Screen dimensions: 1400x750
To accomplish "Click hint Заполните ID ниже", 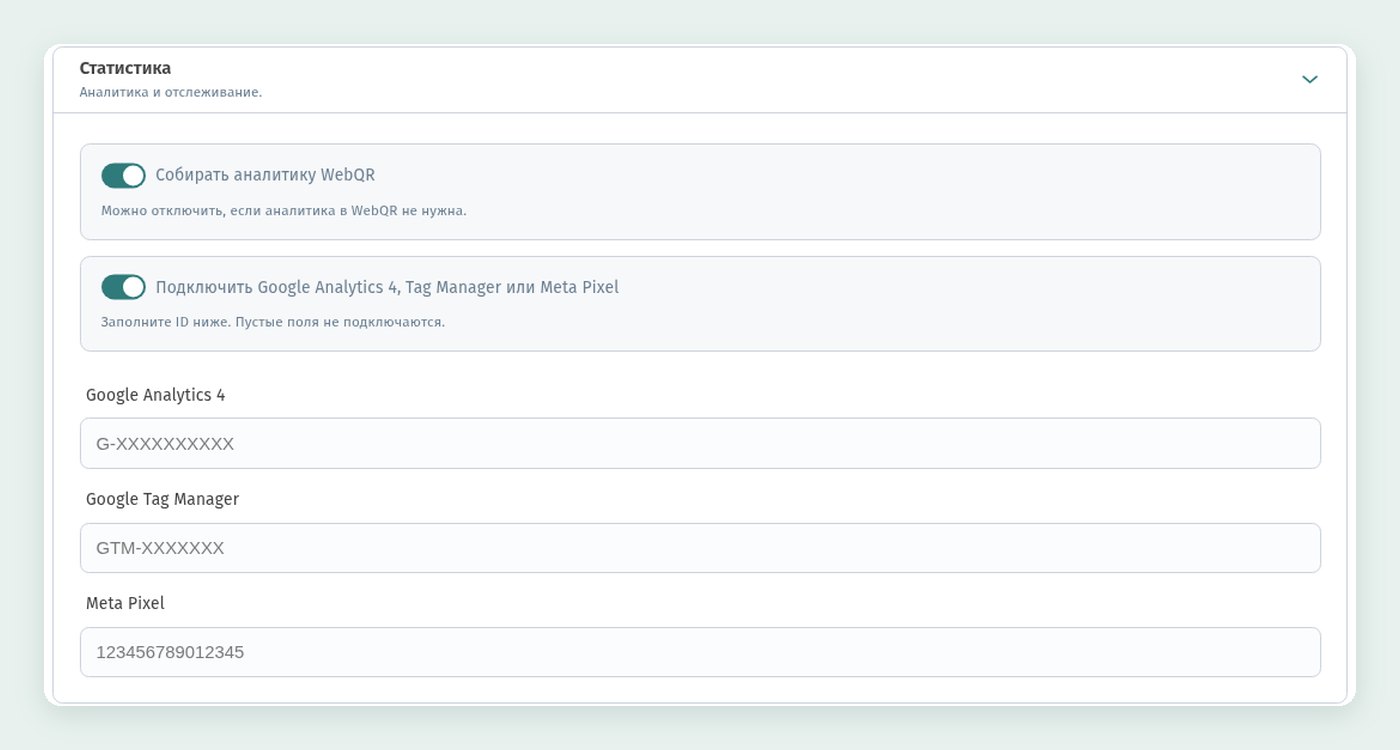I will point(273,323).
